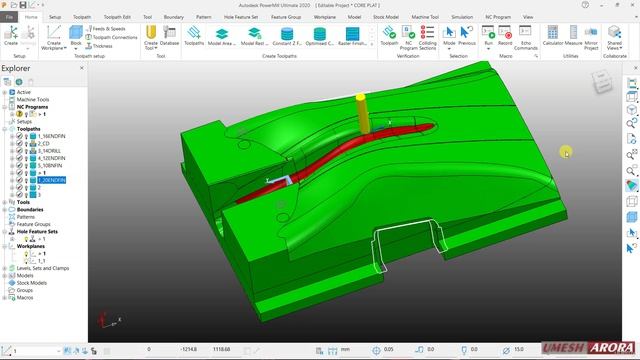Viewport: 640px width, 360px height.
Task: Close the Explorer panel
Action: coord(82,68)
